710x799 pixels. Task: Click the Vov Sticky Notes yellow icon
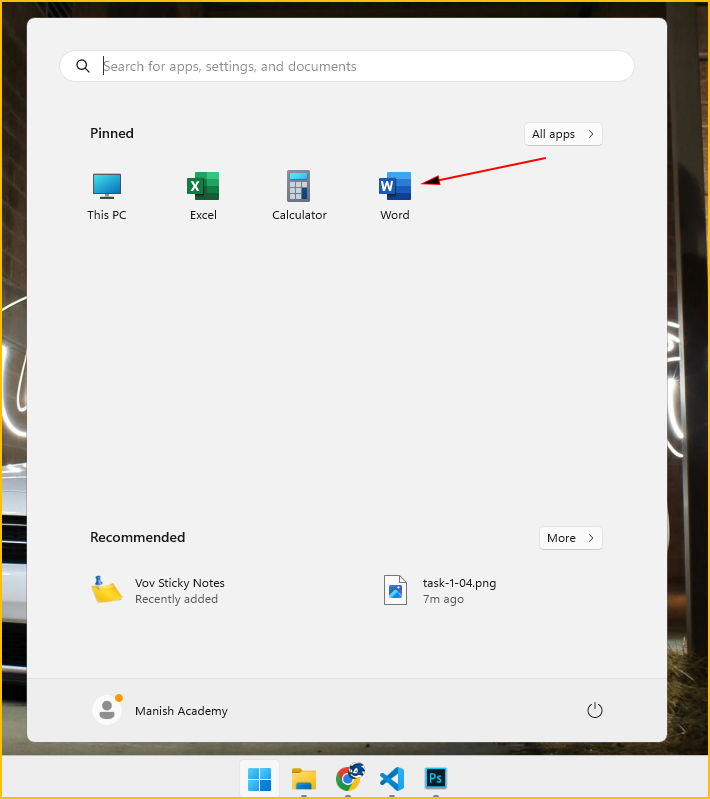(x=106, y=590)
